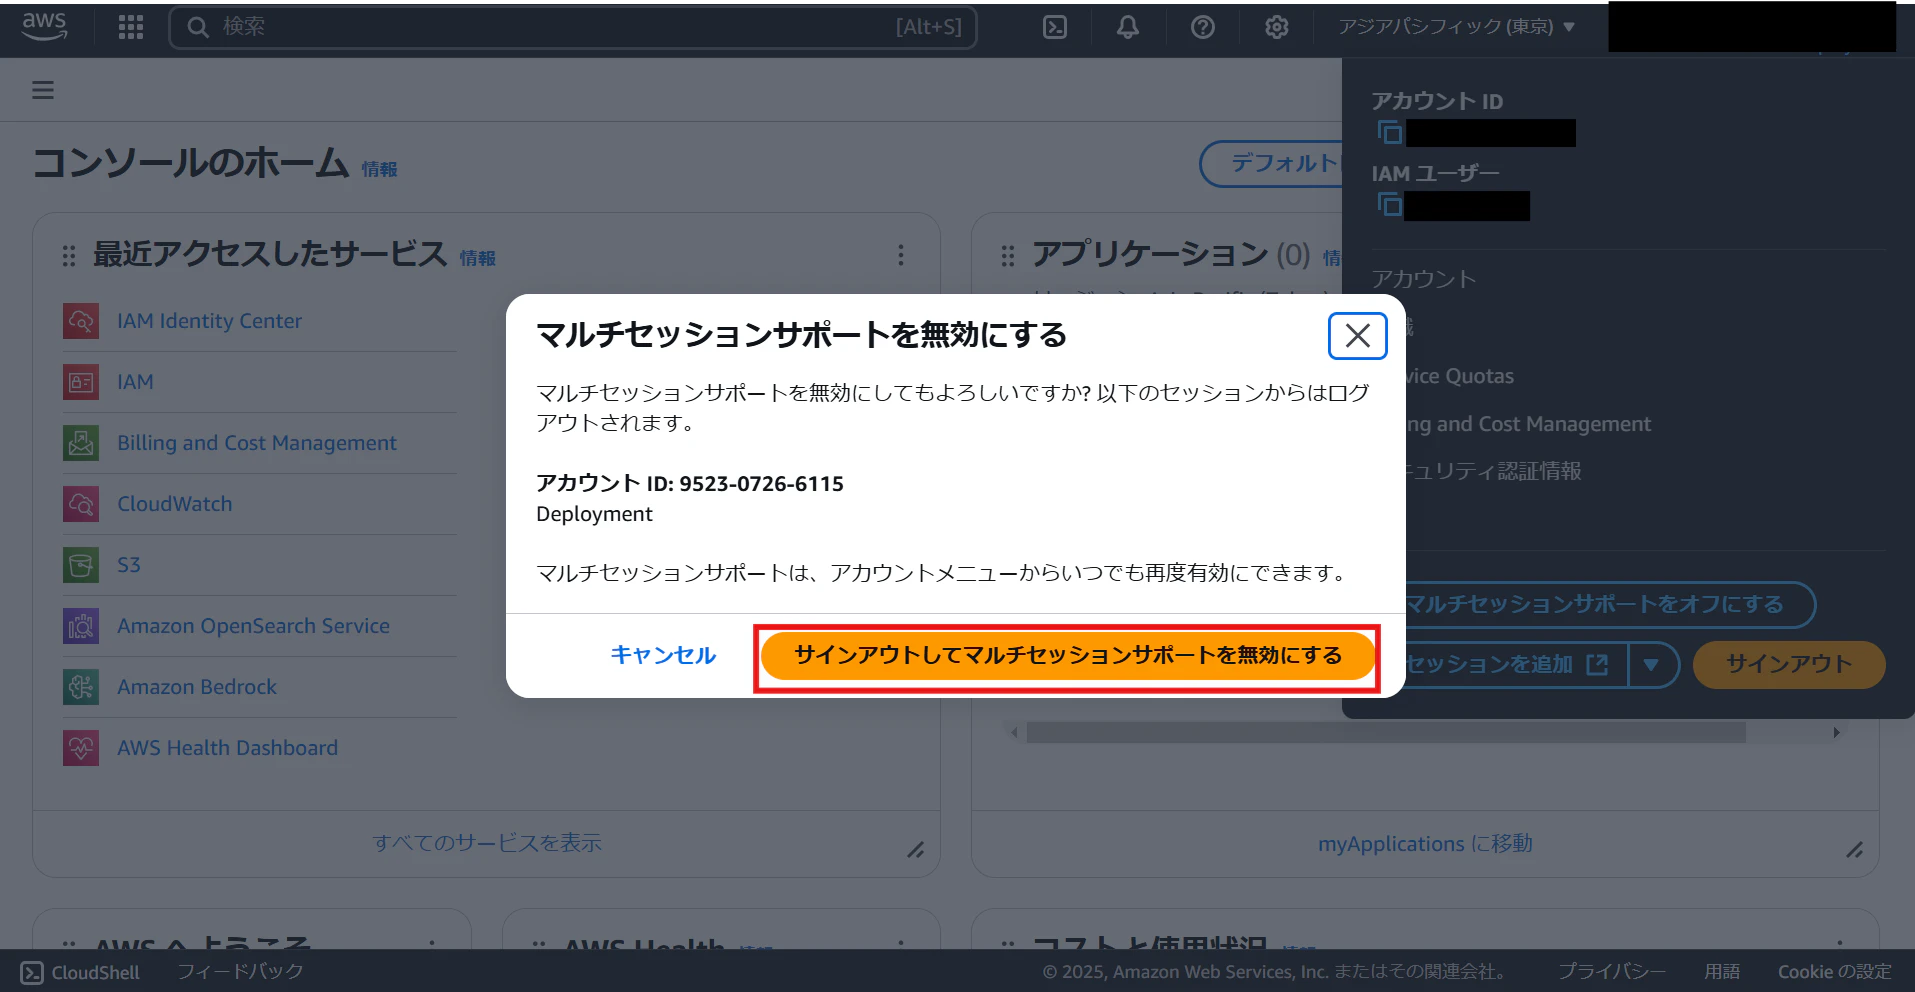Click the デフォルト button on console home
1915x992 pixels.
[x=1272, y=163]
